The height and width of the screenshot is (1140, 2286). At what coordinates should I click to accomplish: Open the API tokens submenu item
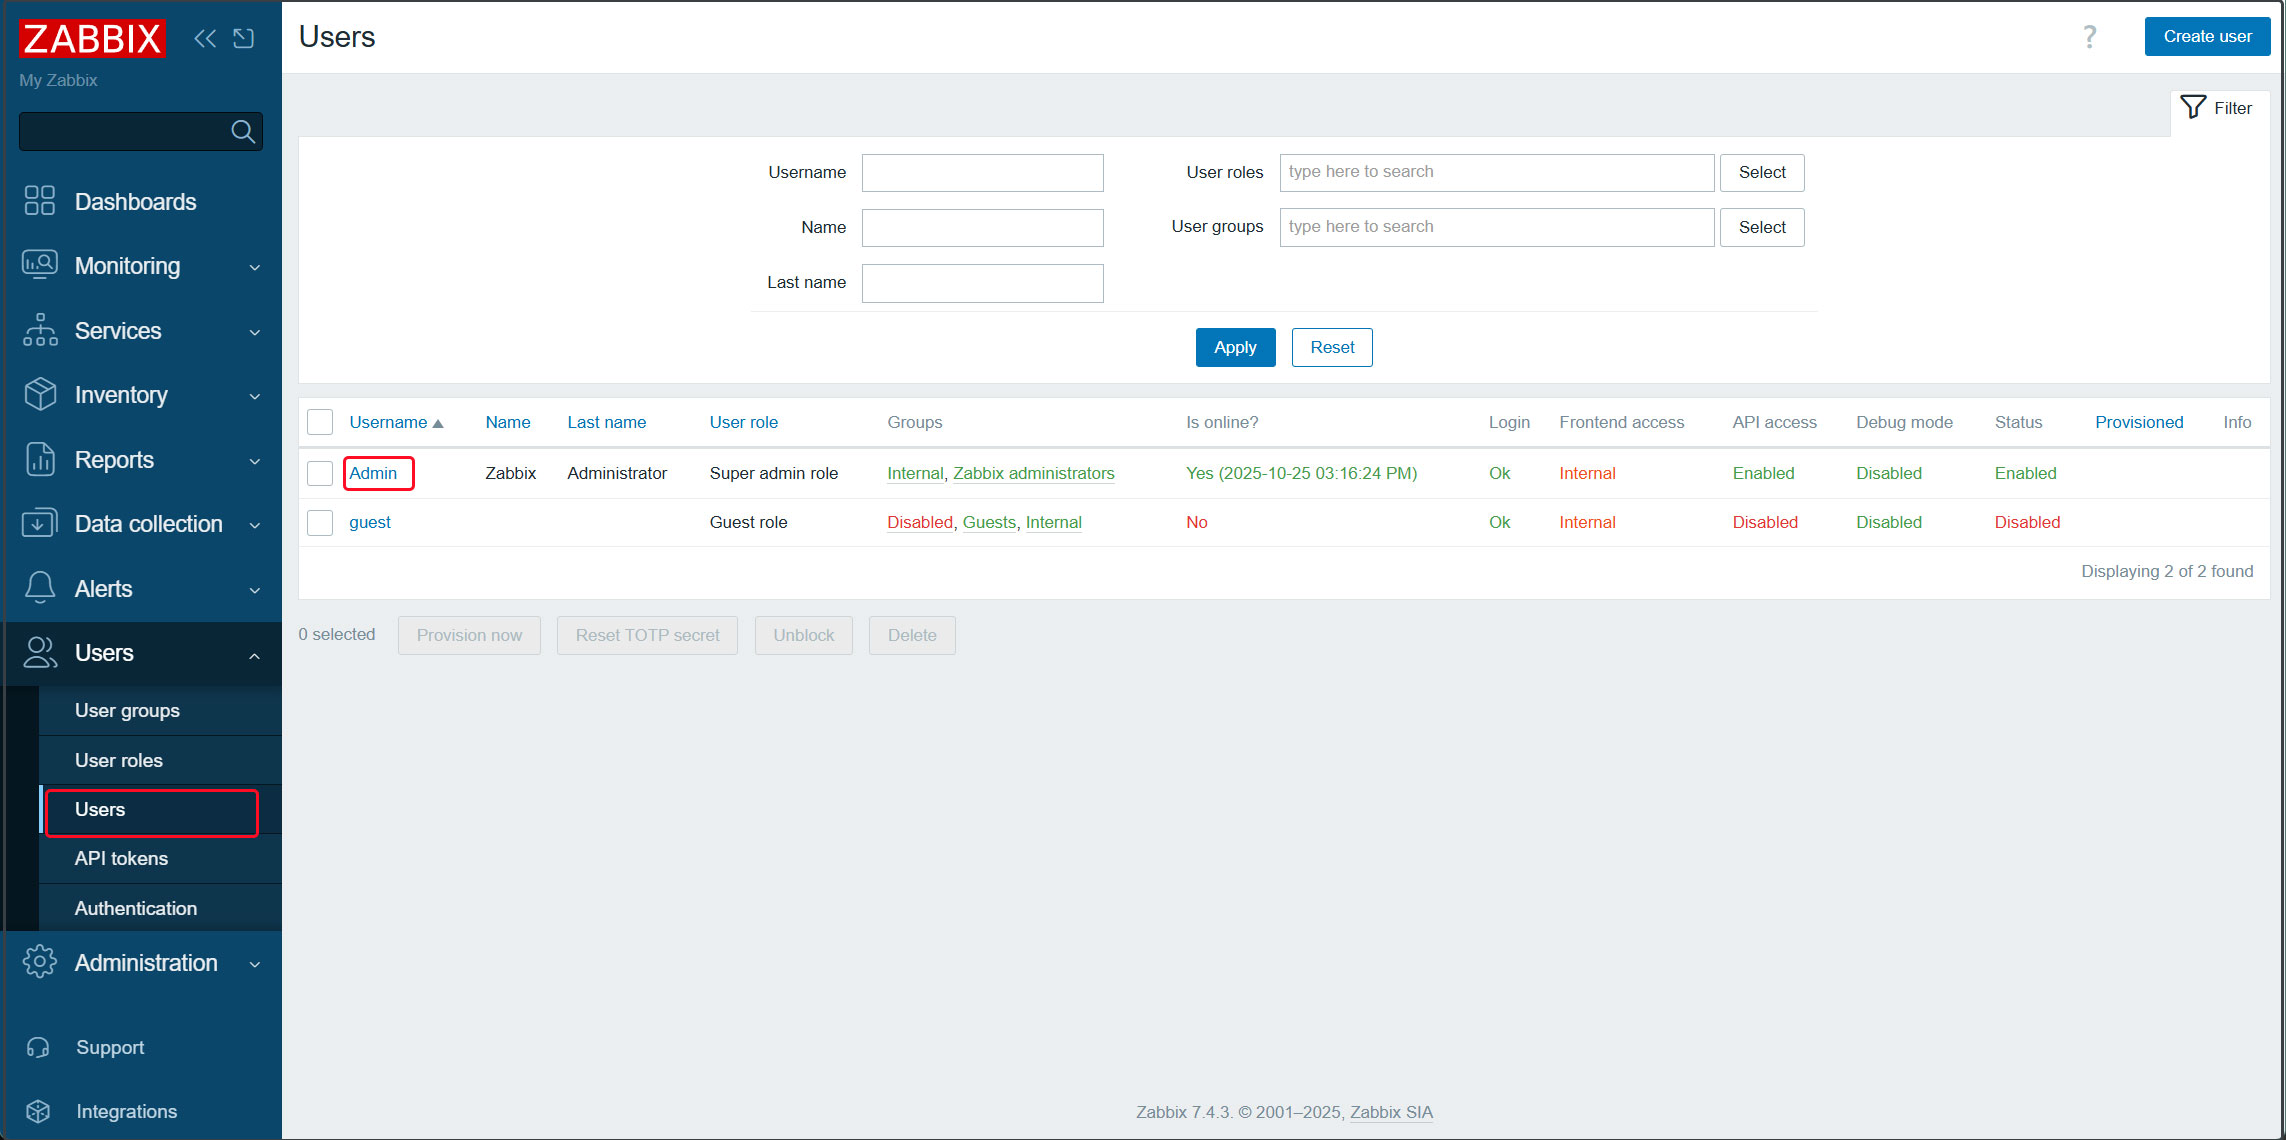click(121, 859)
